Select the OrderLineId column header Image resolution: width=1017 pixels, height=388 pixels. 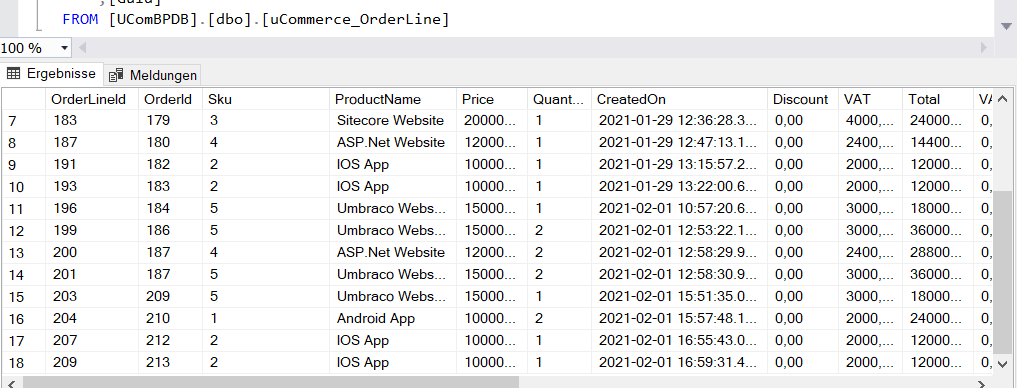point(92,99)
